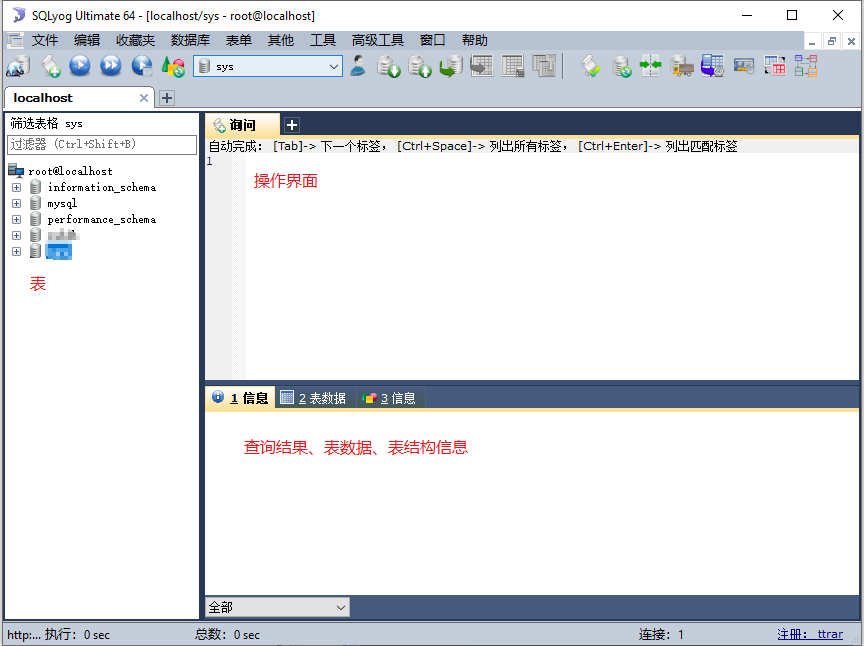The width and height of the screenshot is (864, 646).
Task: Open the 工具 menu
Action: pyautogui.click(x=323, y=40)
